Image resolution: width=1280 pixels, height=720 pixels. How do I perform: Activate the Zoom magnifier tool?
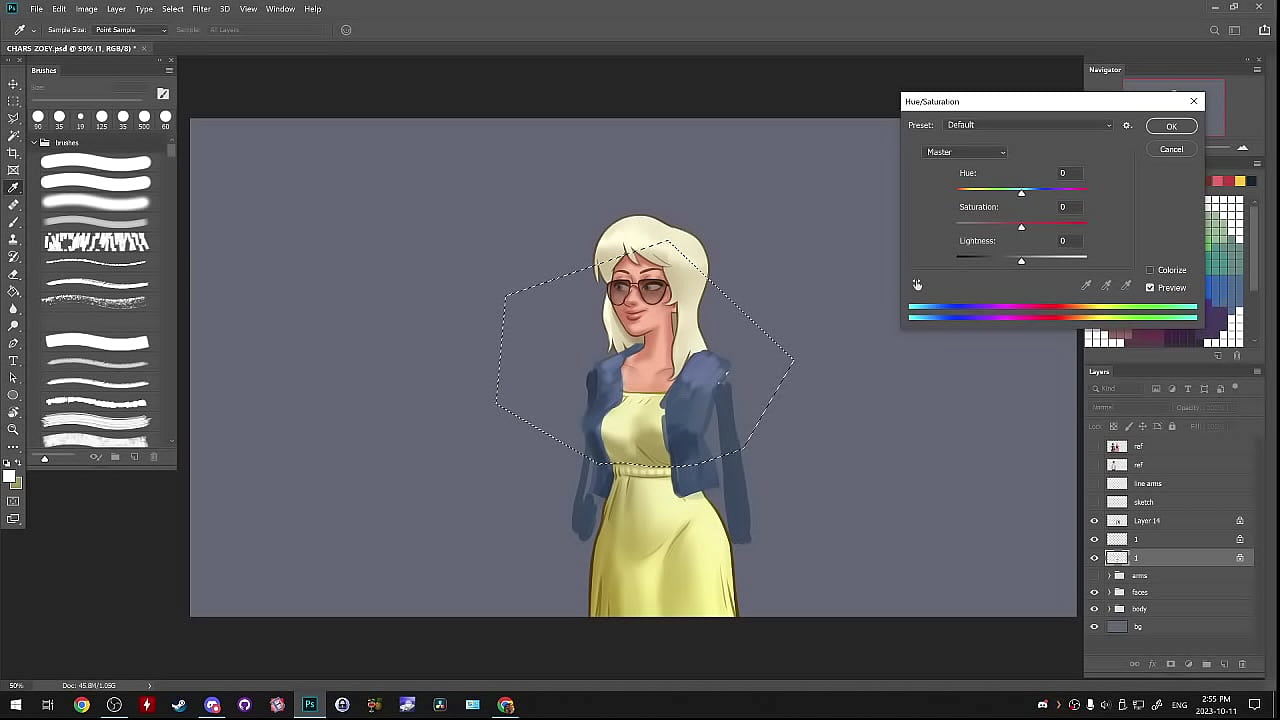coord(13,429)
